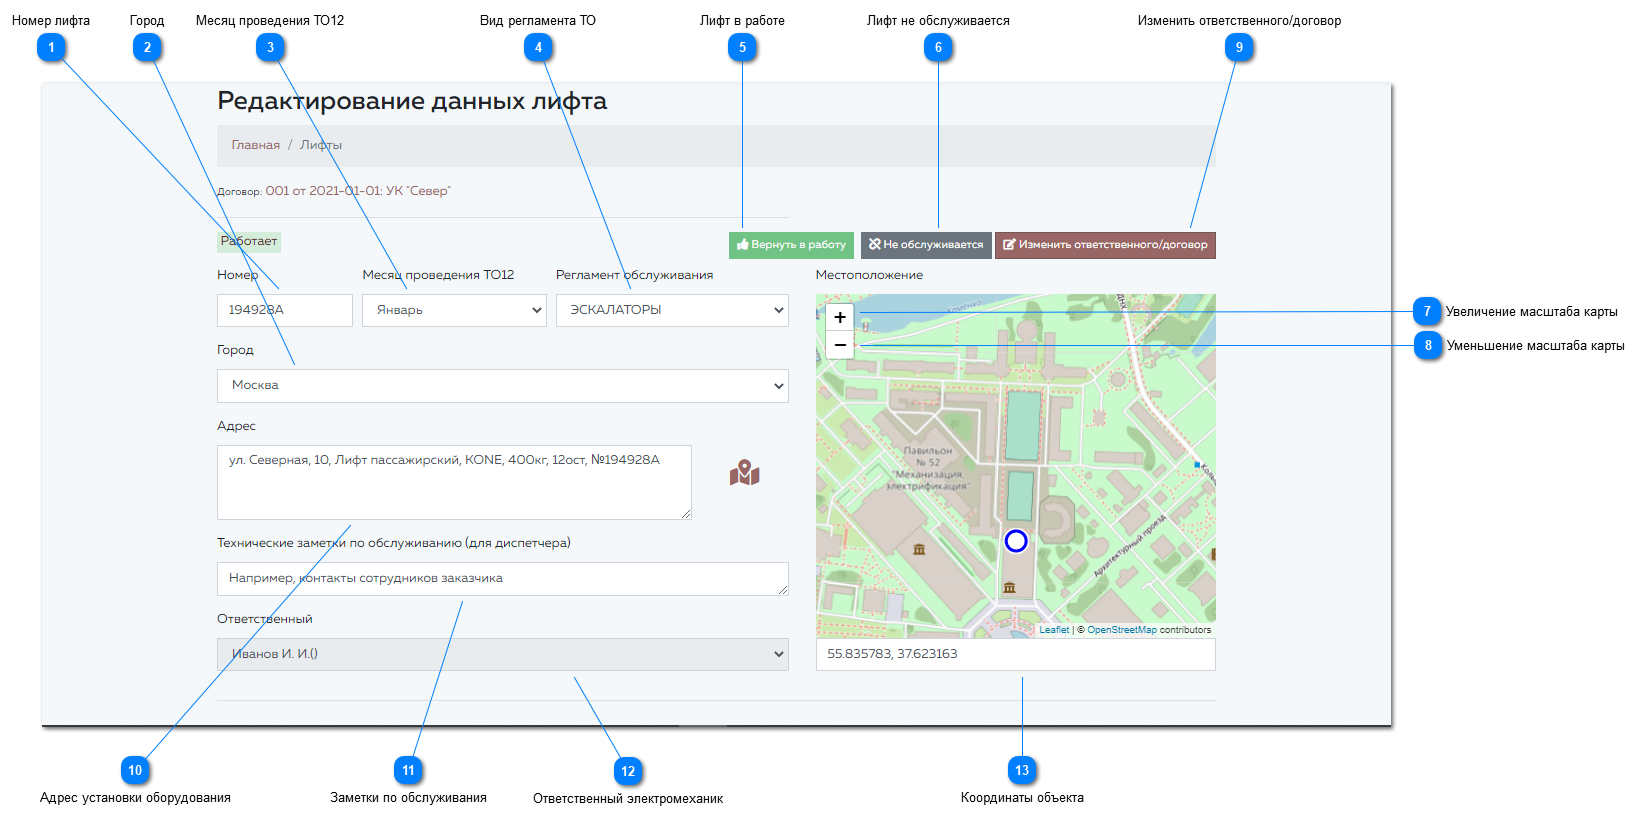Click 'Редактирование данных лифта' heading
The image size is (1641, 822).
coord(412,101)
